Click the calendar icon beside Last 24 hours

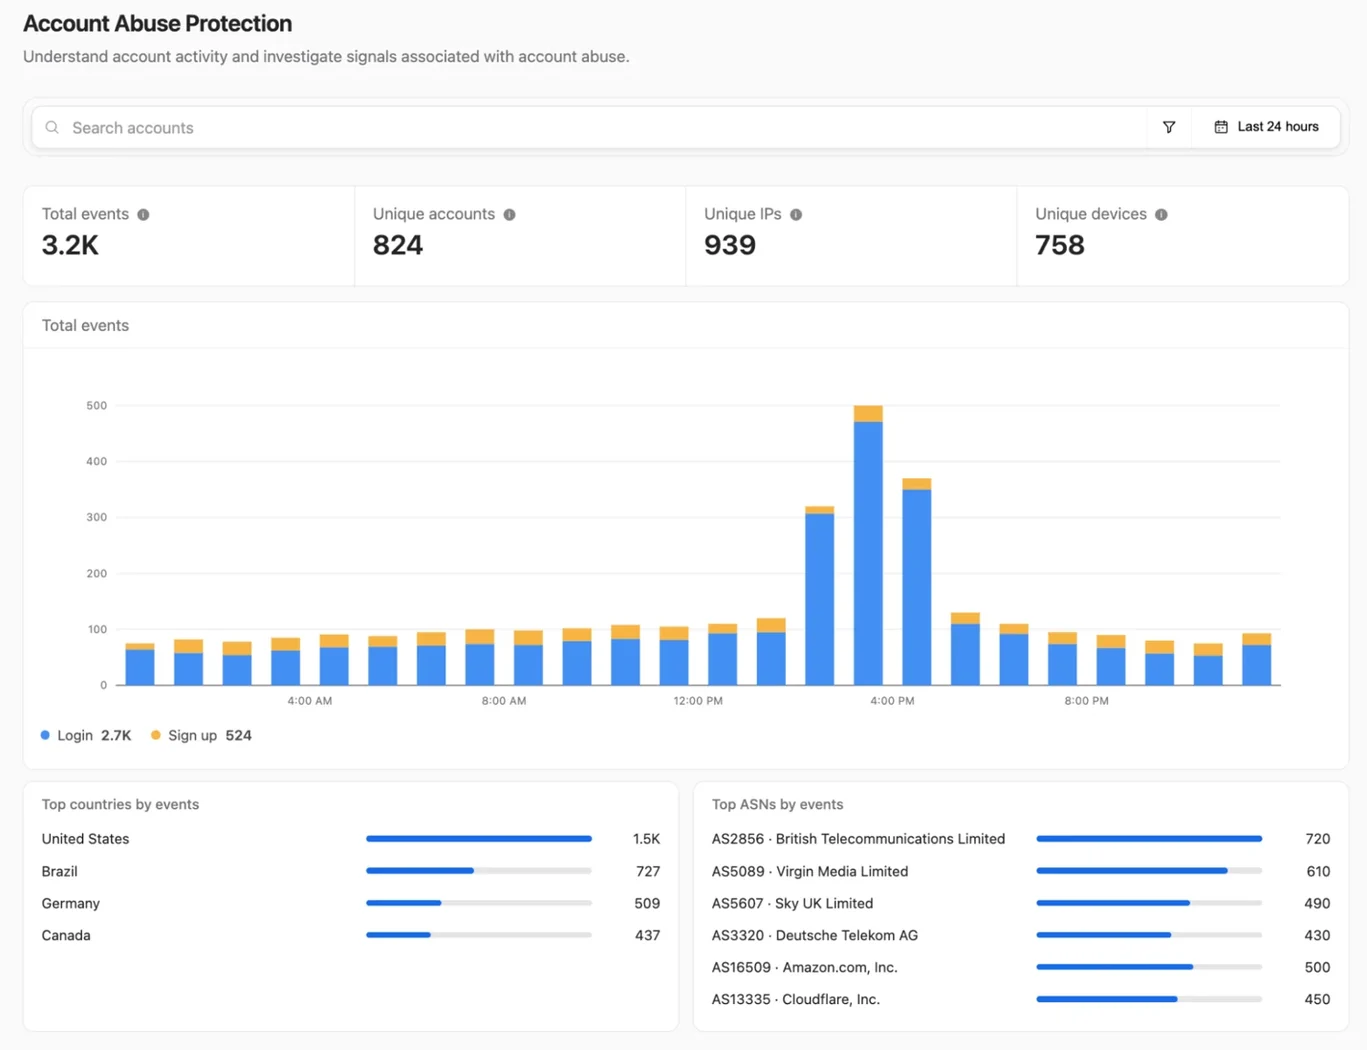pos(1221,127)
